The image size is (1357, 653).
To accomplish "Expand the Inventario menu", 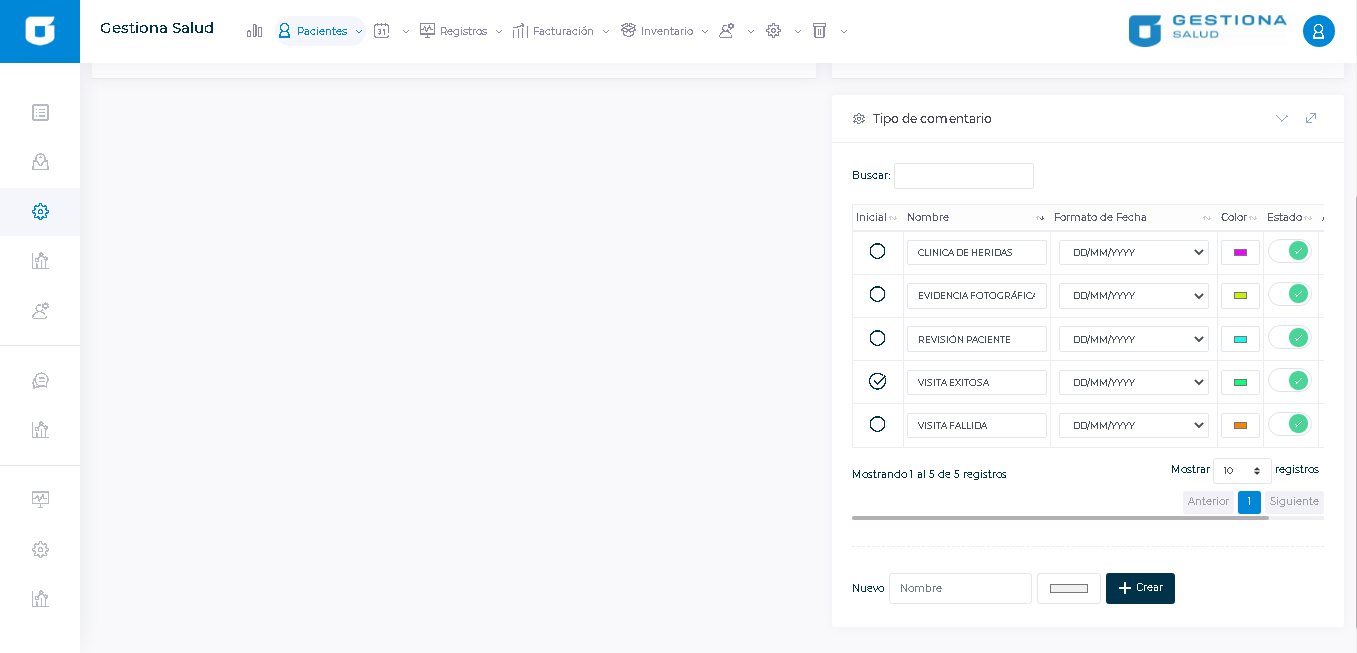I will pyautogui.click(x=665, y=31).
